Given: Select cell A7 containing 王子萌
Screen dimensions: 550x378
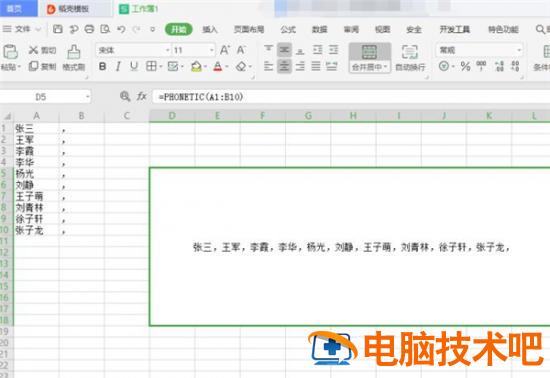Looking at the screenshot, I should 36,196.
